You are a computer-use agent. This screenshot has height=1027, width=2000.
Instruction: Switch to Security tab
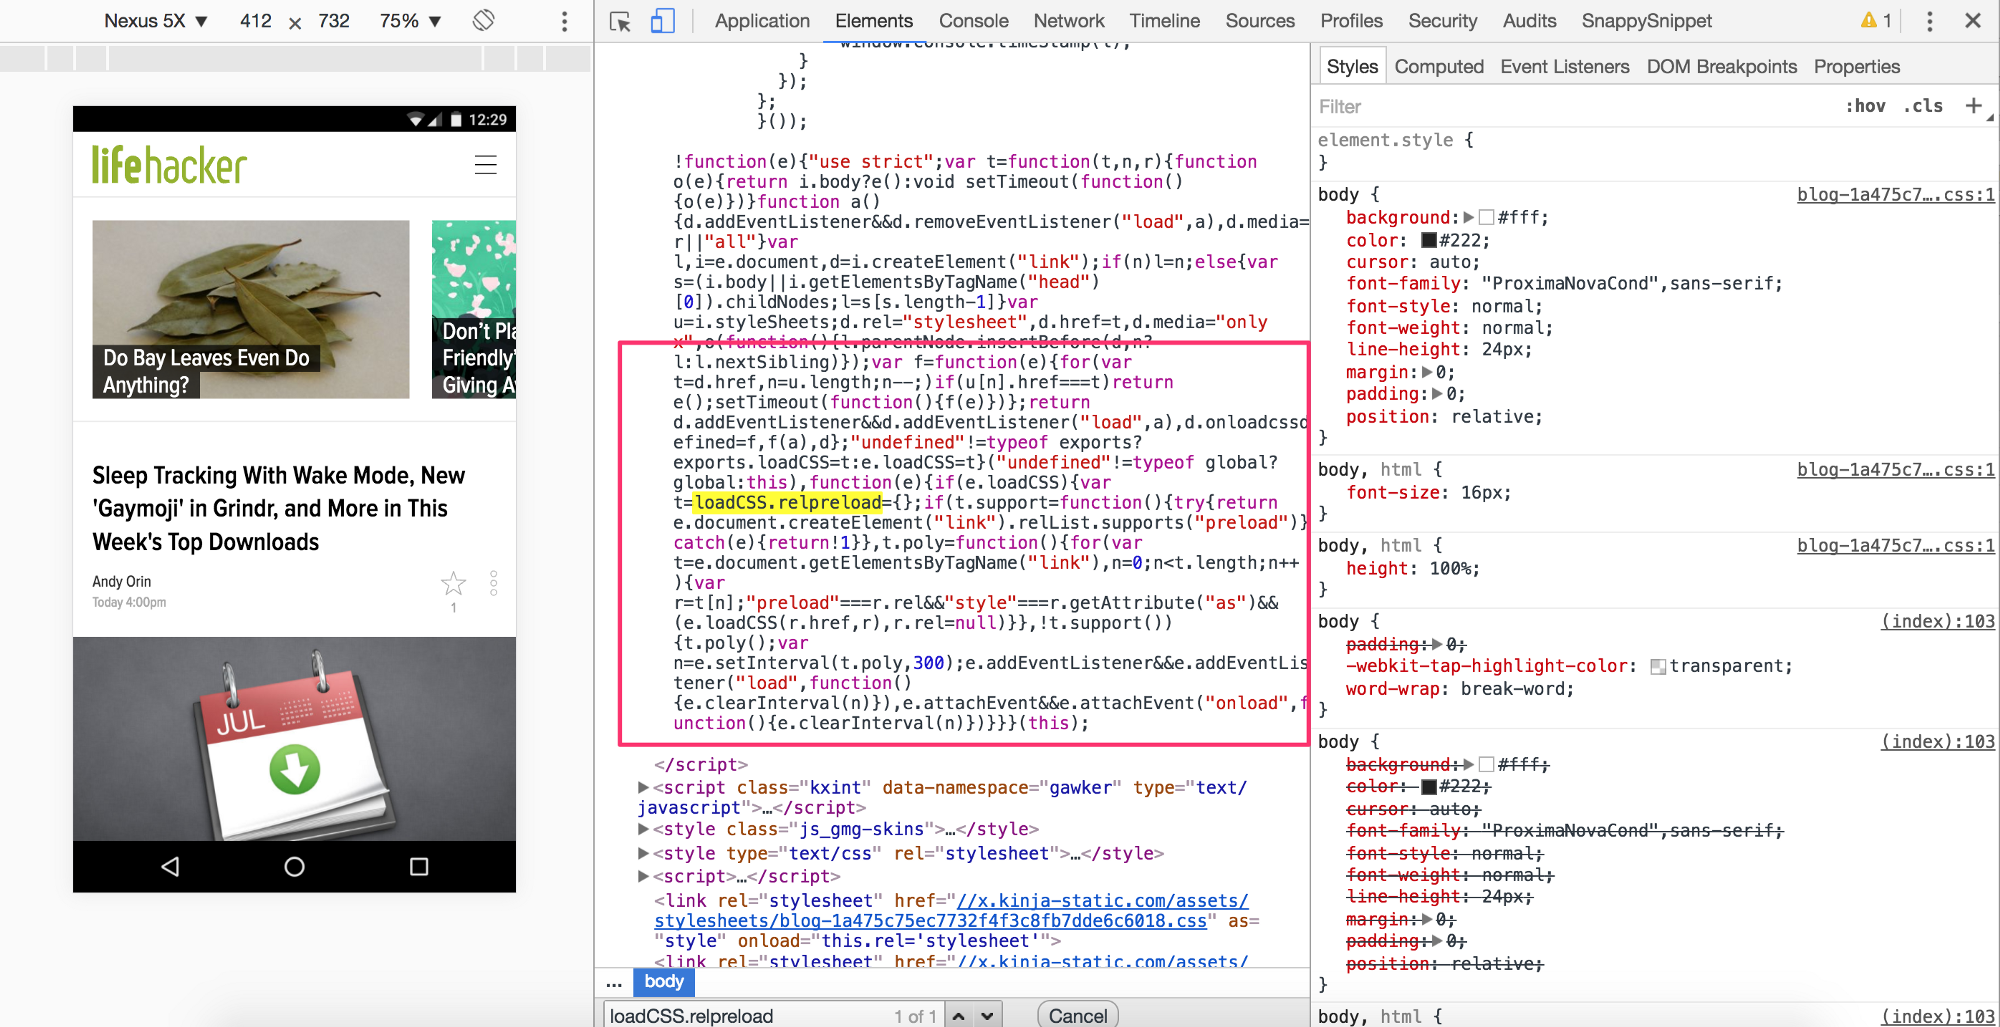click(1442, 21)
